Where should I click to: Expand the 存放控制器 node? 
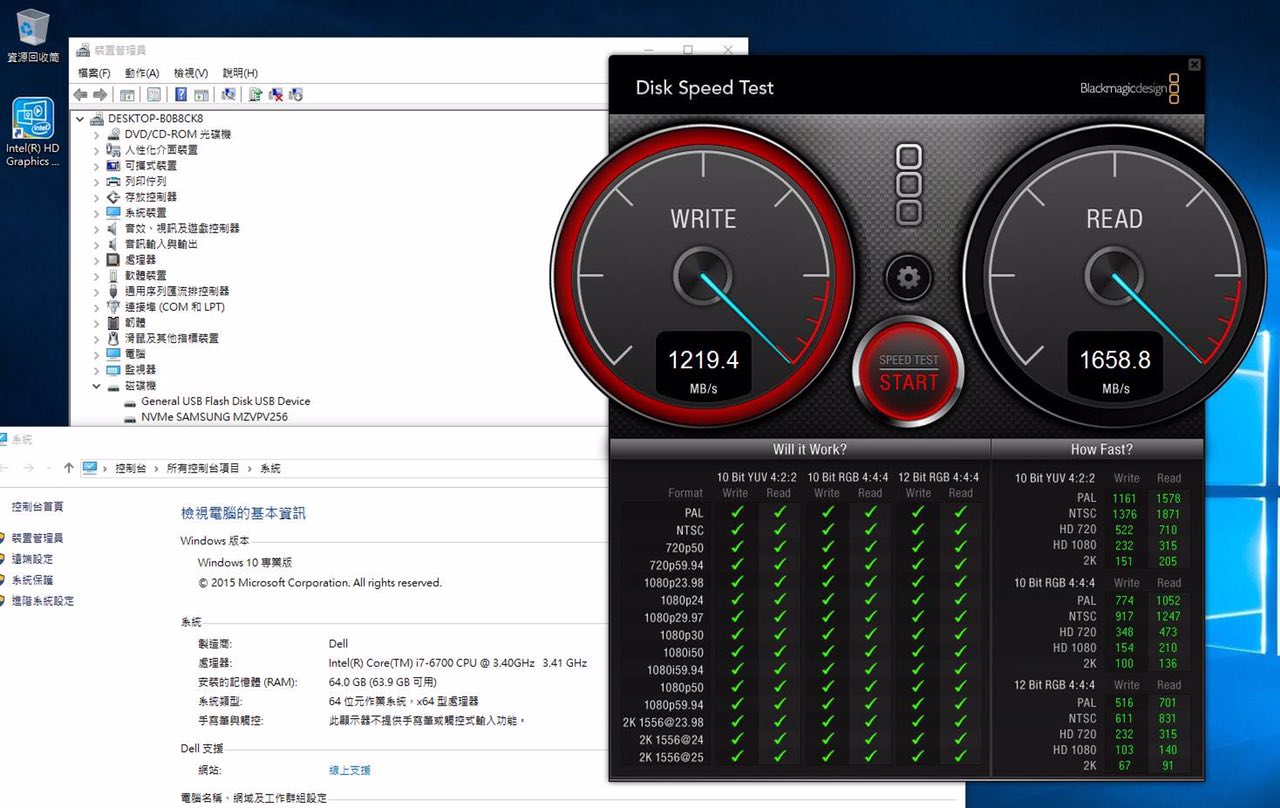pos(97,197)
